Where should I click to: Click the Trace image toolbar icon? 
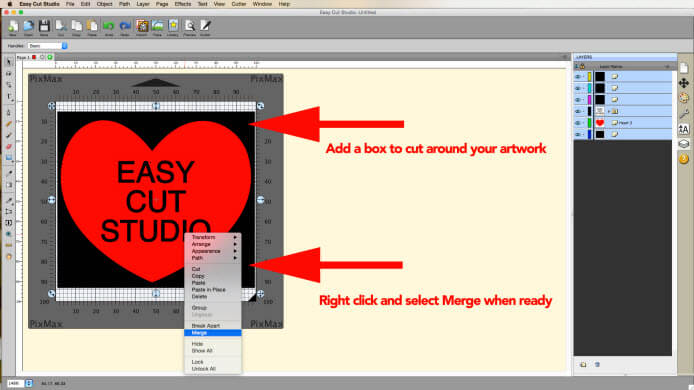coord(158,27)
